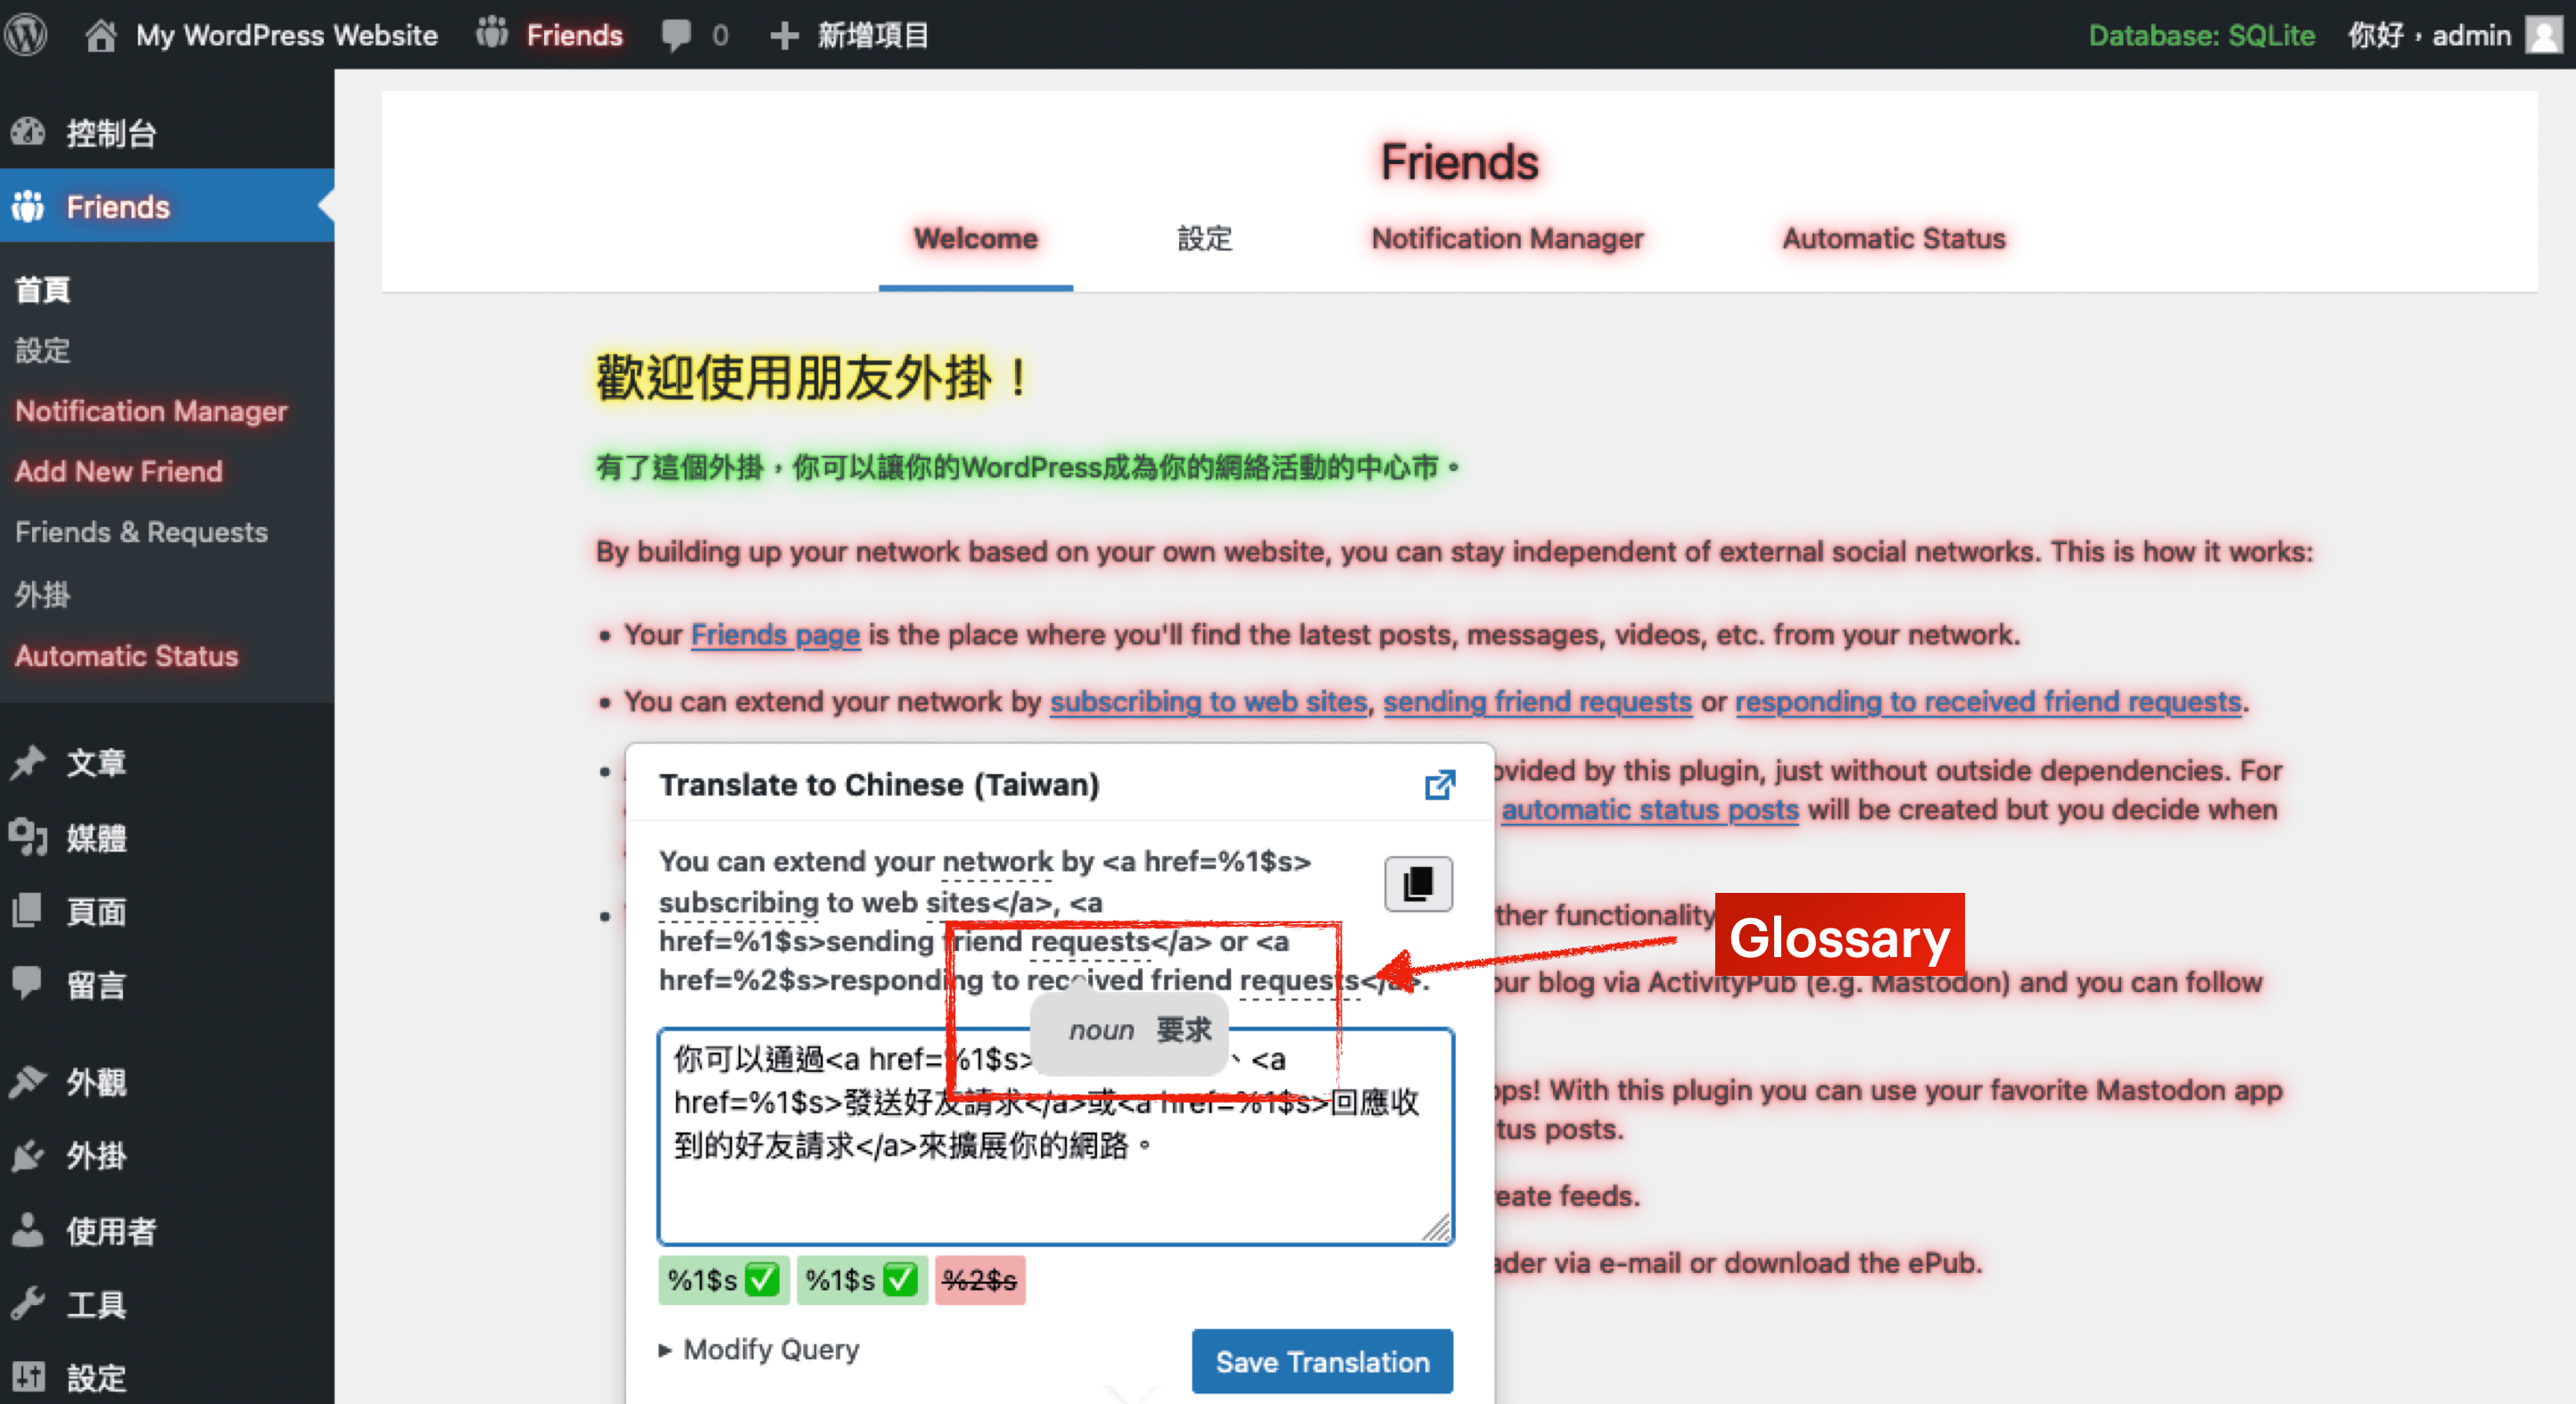Click the copy button in translation dialog
Viewport: 2576px width, 1404px height.
pos(1419,884)
